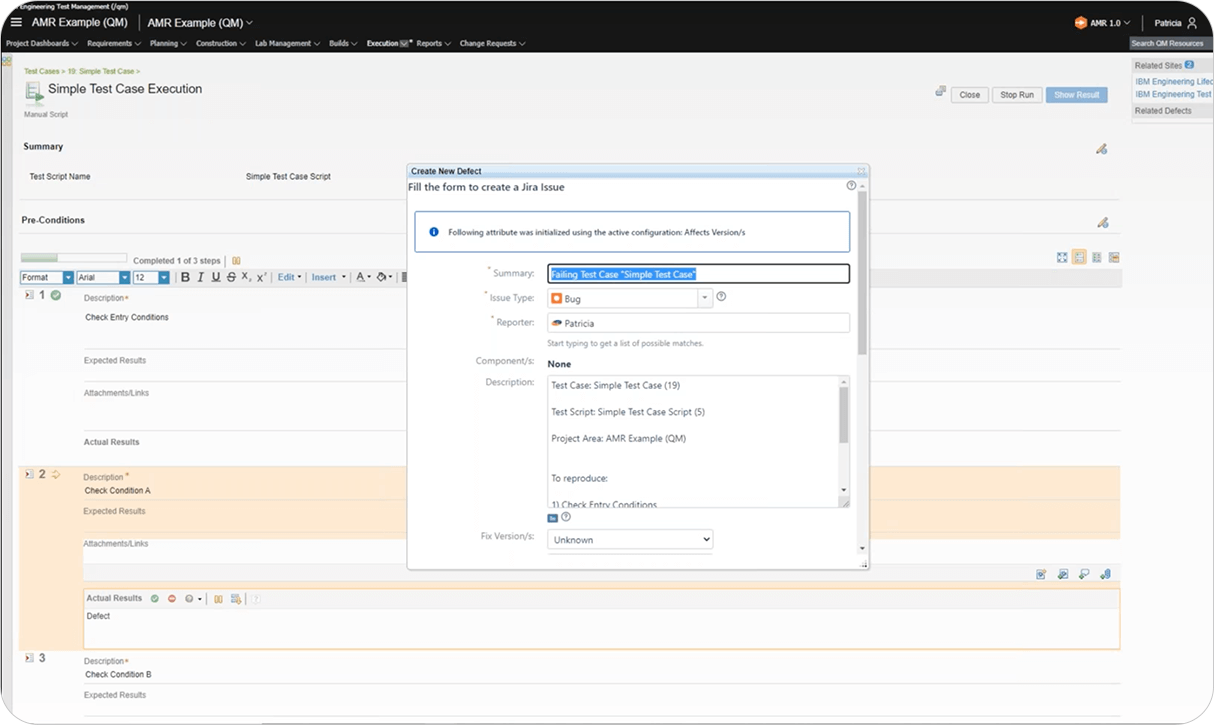Screen dimensions: 1214x725
Task: Open the editor Insert menu
Action: click(x=328, y=277)
